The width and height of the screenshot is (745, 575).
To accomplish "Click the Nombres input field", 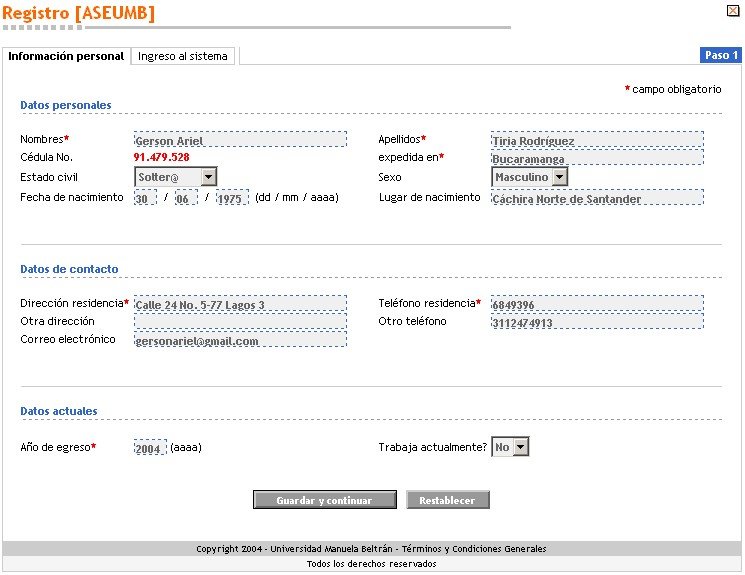I will [240, 140].
